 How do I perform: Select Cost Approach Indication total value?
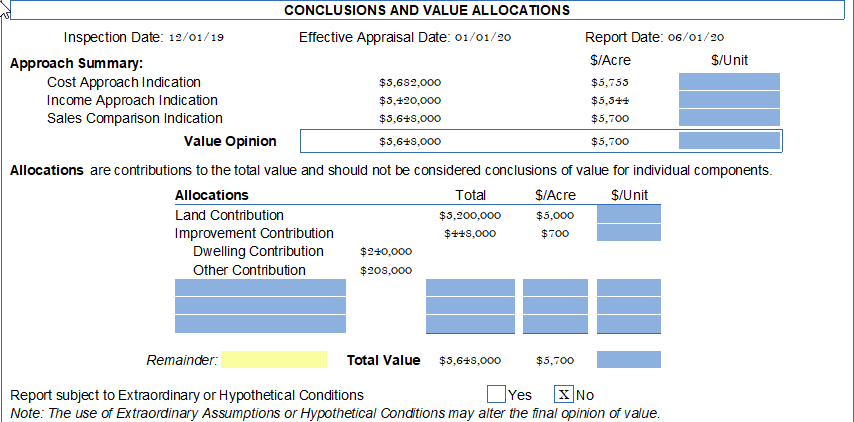[410, 83]
